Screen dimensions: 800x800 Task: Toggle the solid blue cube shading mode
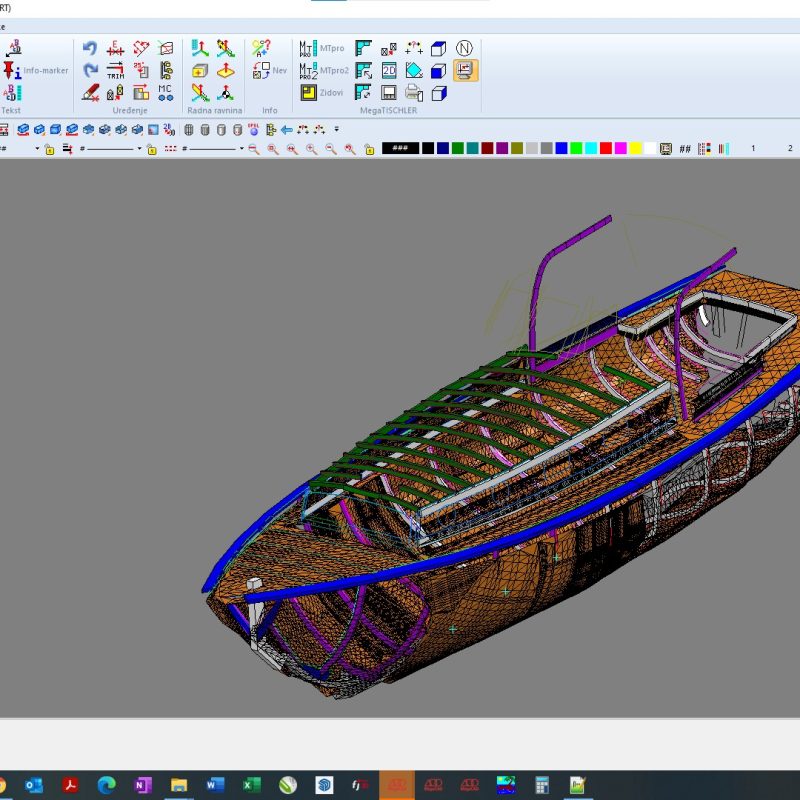[x=438, y=70]
